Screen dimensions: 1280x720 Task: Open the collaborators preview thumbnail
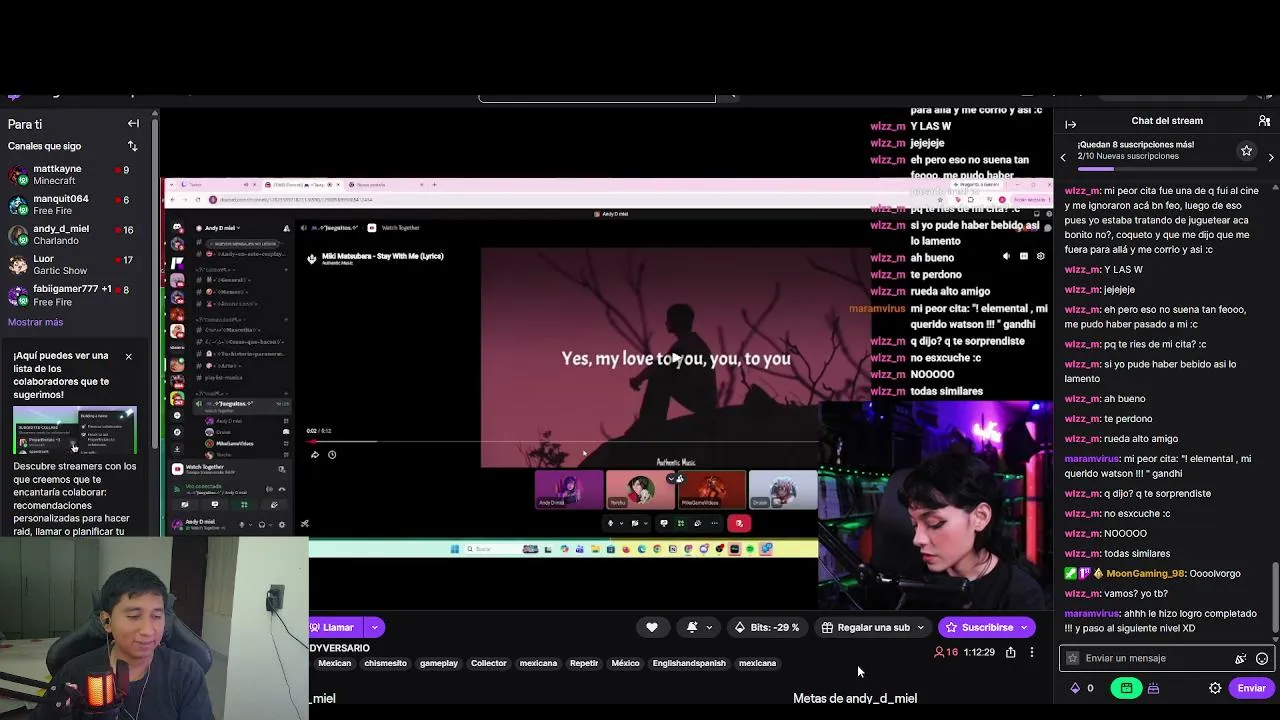point(75,430)
